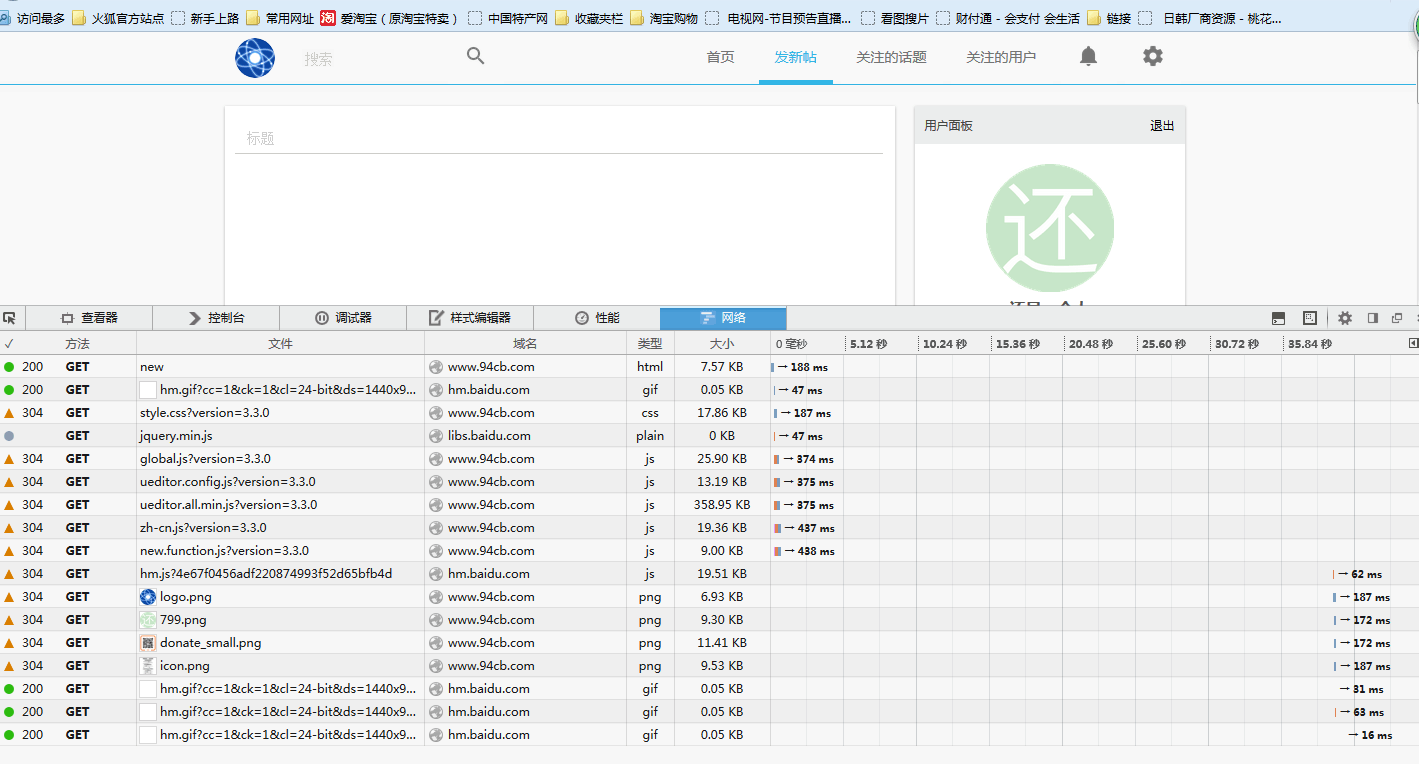
Task: Switch to 样式编辑器 style editor tab
Action: pos(470,318)
